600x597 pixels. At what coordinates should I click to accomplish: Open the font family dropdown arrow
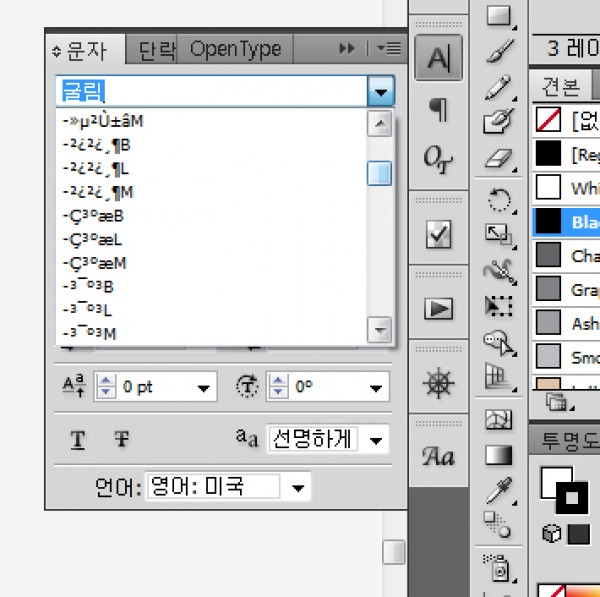click(x=381, y=91)
